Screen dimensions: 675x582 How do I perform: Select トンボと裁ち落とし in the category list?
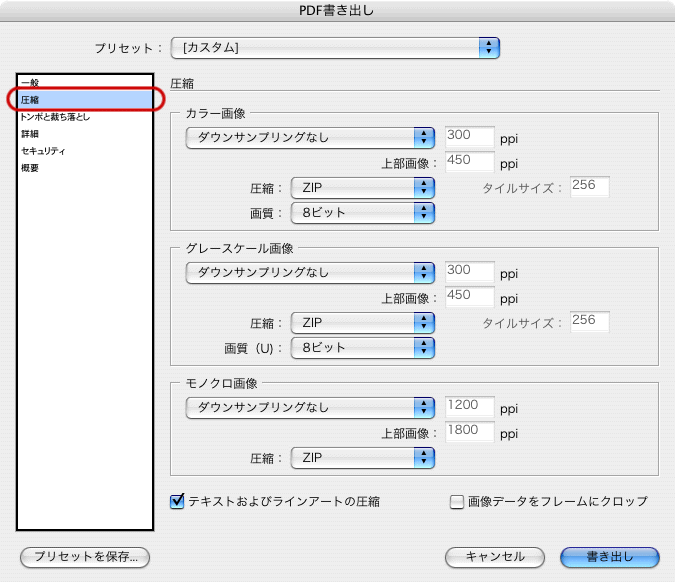coord(85,117)
